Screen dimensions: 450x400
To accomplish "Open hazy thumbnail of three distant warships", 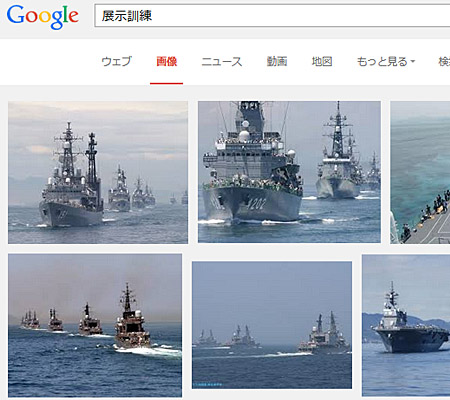I will [272, 325].
